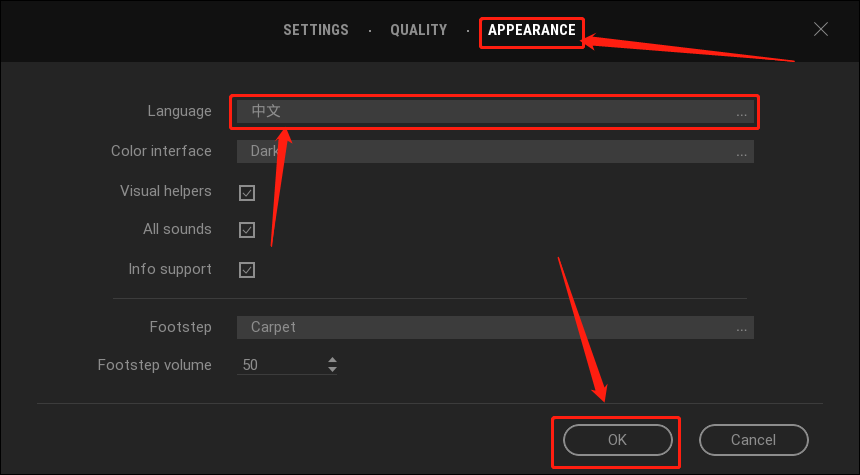This screenshot has height=475, width=860.
Task: Click into the Footstep volume value field
Action: [x=281, y=365]
